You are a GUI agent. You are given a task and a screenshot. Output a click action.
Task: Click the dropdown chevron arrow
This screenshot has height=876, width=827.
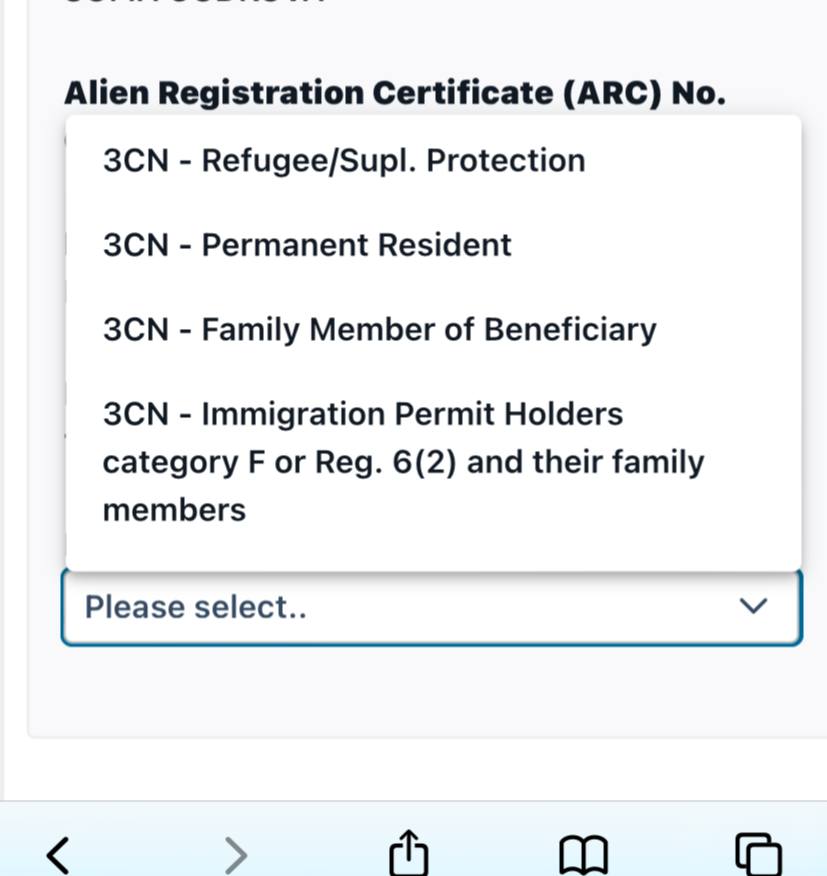point(752,606)
